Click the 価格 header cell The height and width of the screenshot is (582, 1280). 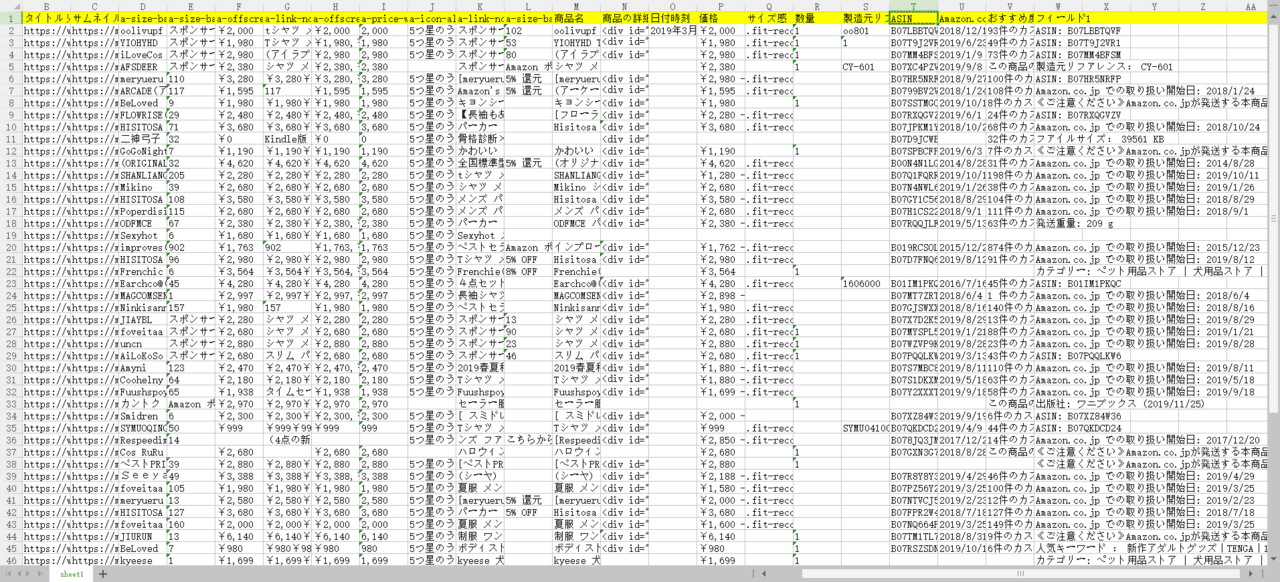723,18
